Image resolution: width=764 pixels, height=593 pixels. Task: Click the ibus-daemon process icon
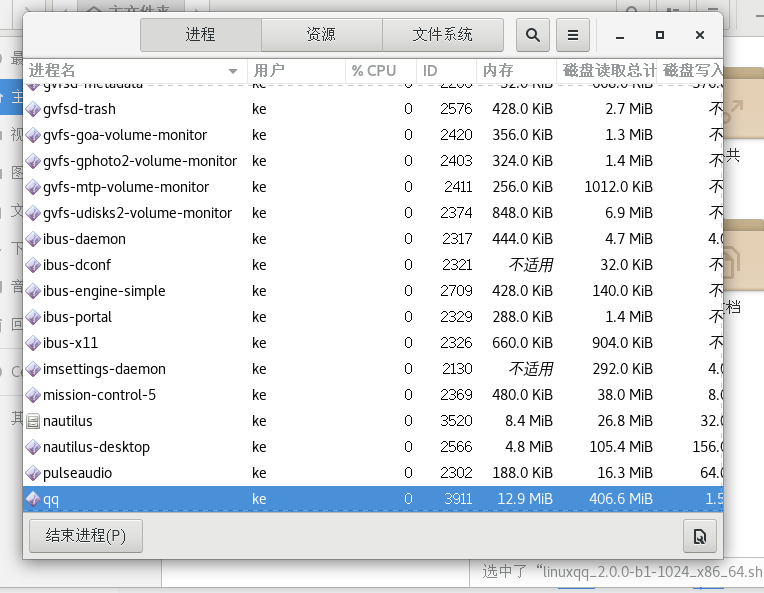[x=33, y=239]
